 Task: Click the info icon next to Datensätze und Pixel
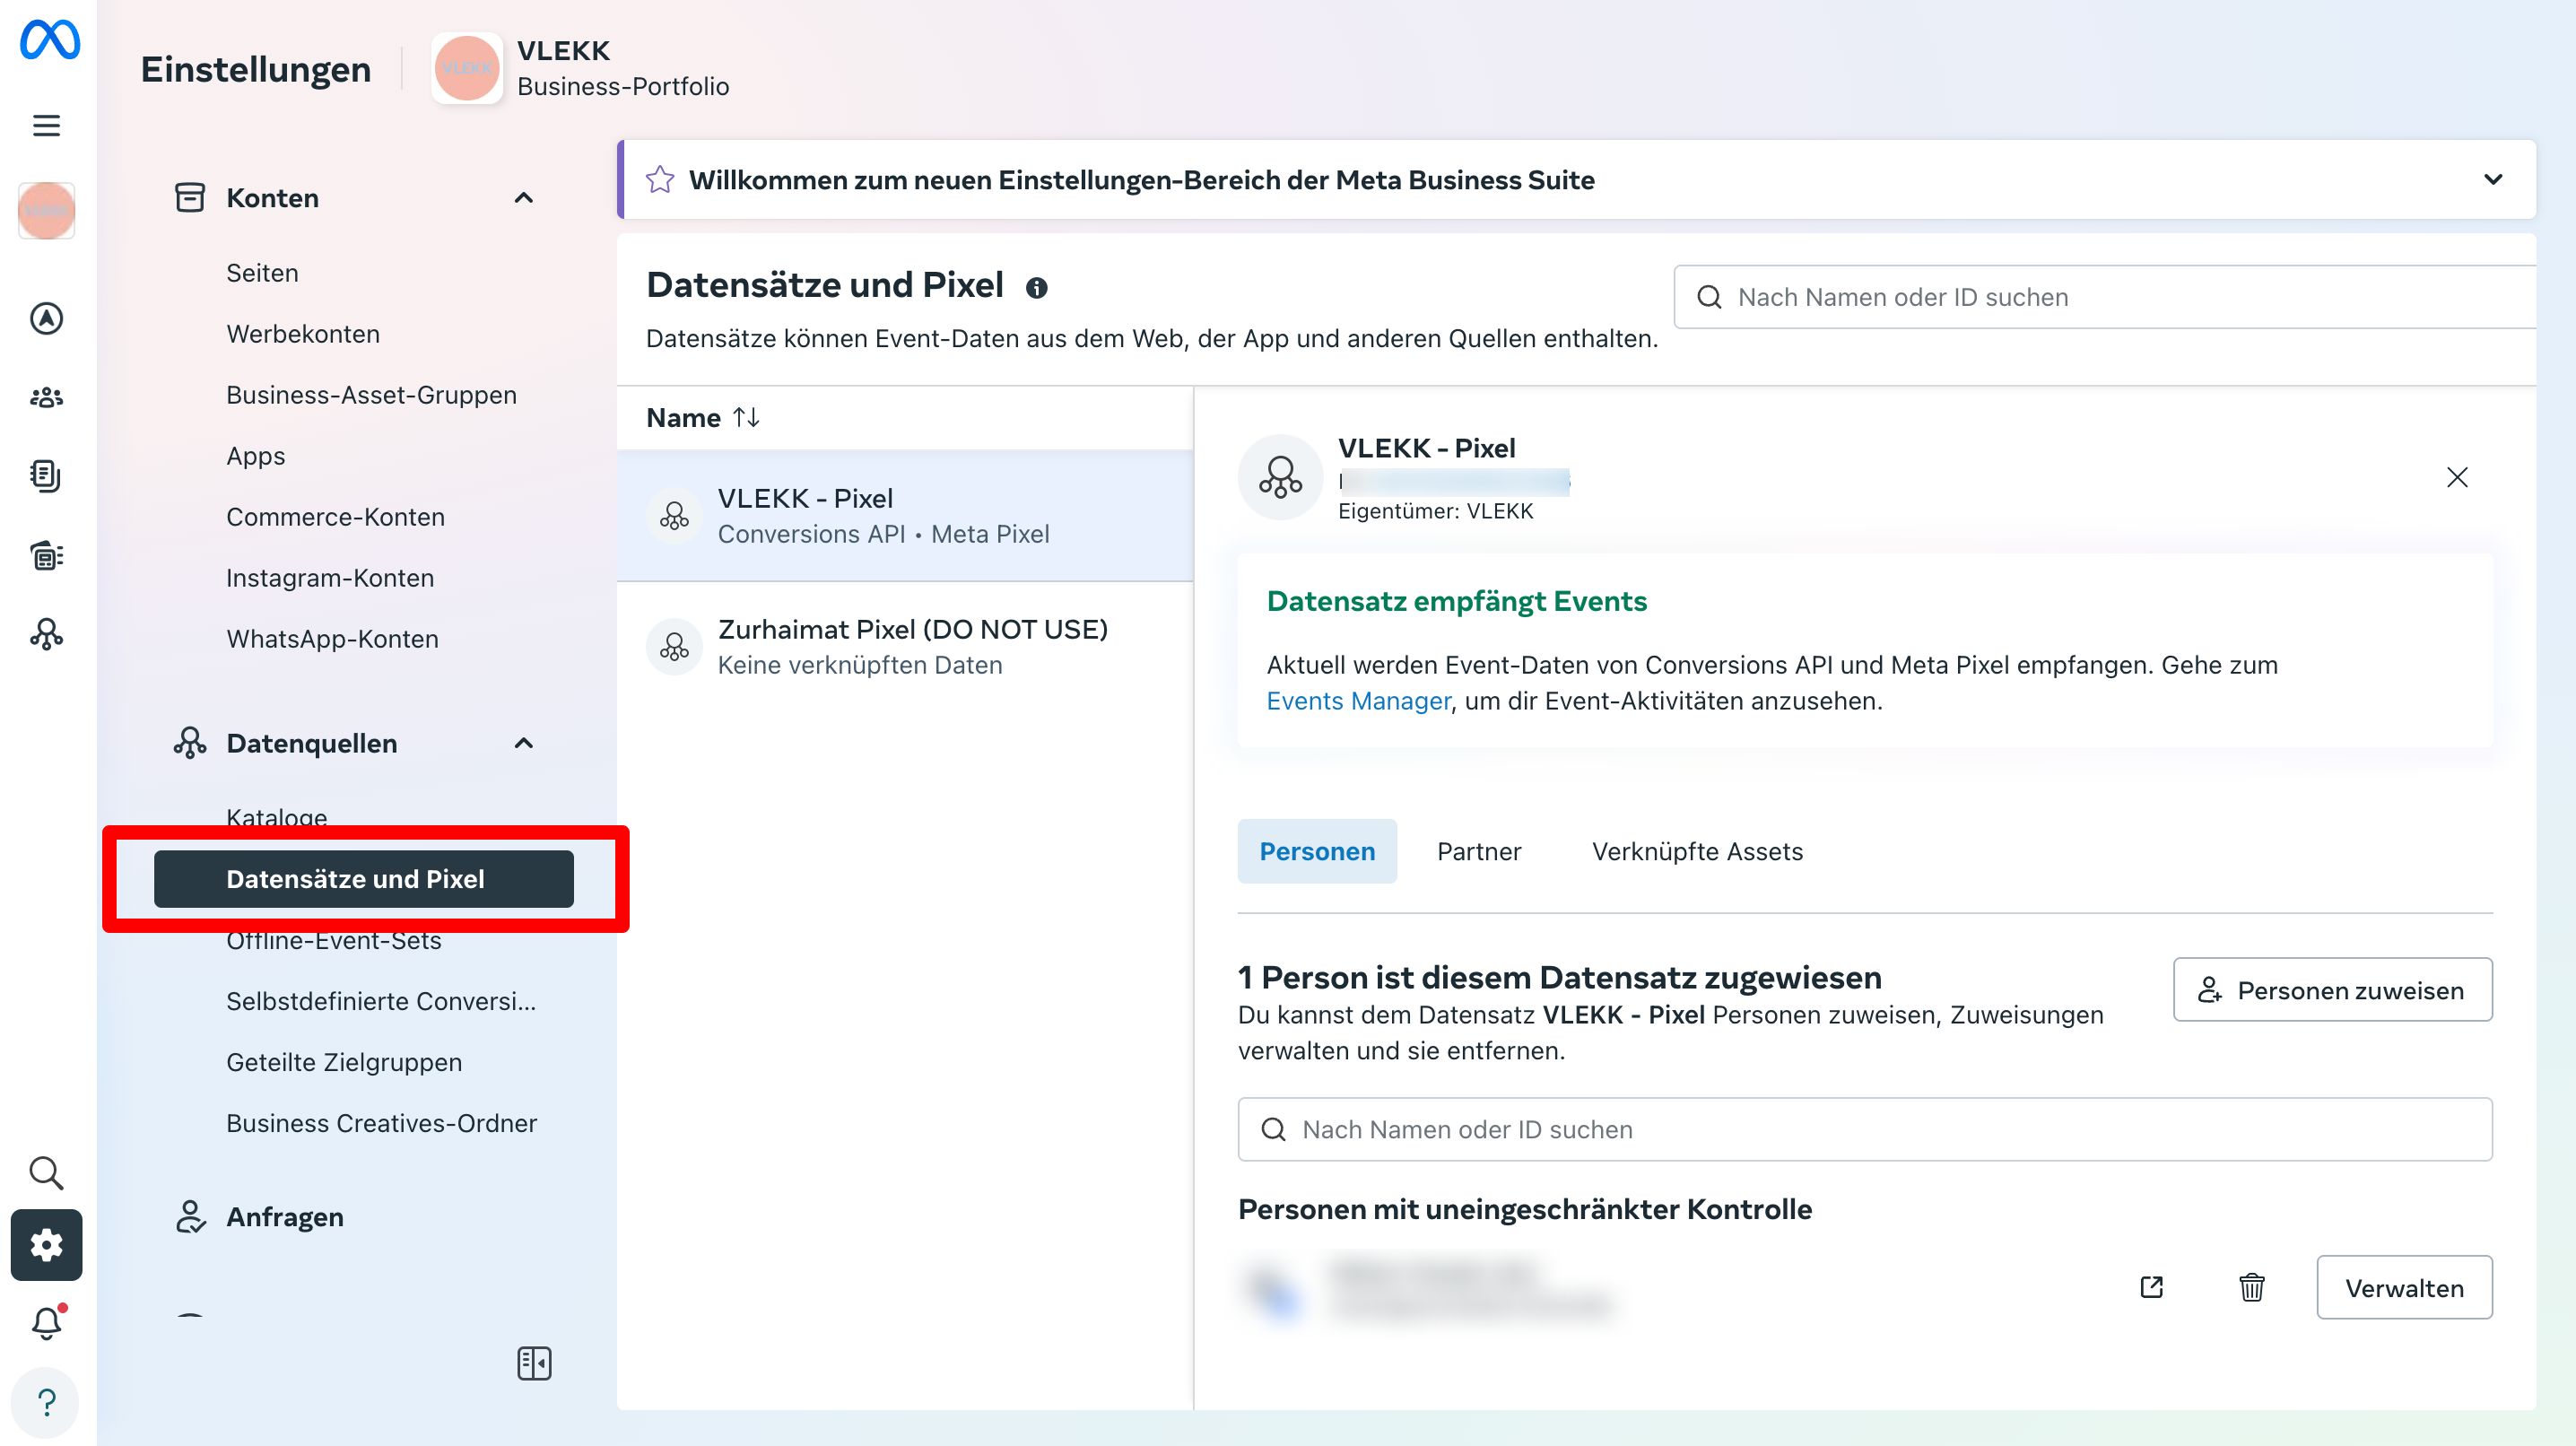[1037, 288]
